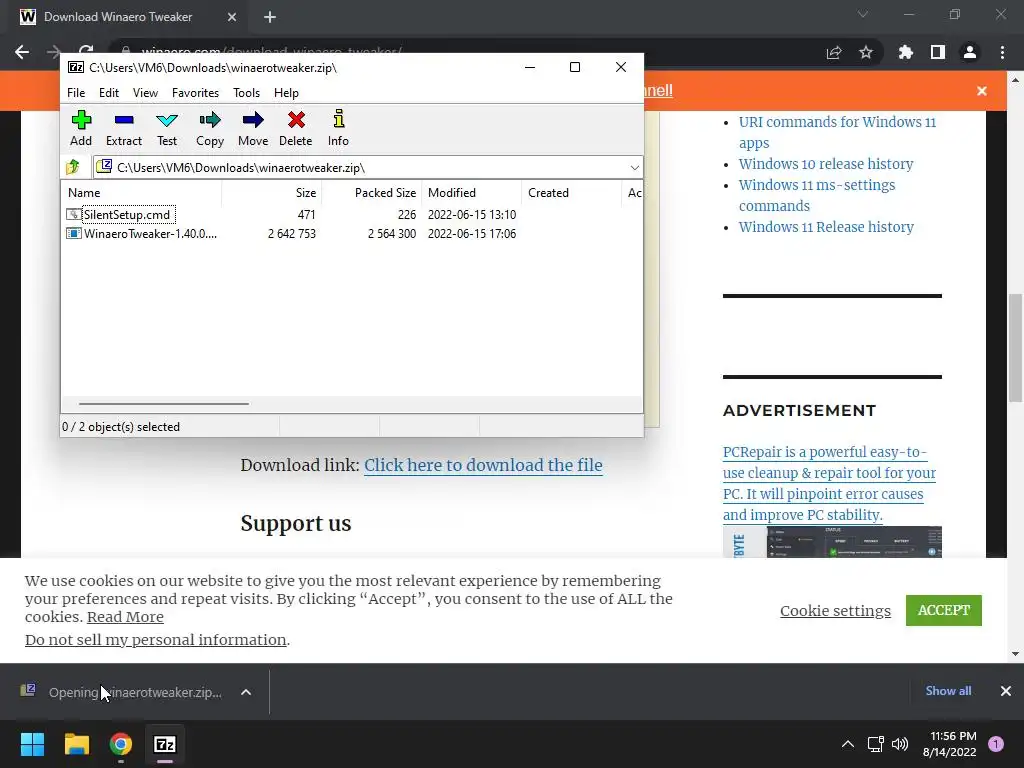Open a new Chrome tab
Image resolution: width=1024 pixels, height=768 pixels.
pos(270,17)
